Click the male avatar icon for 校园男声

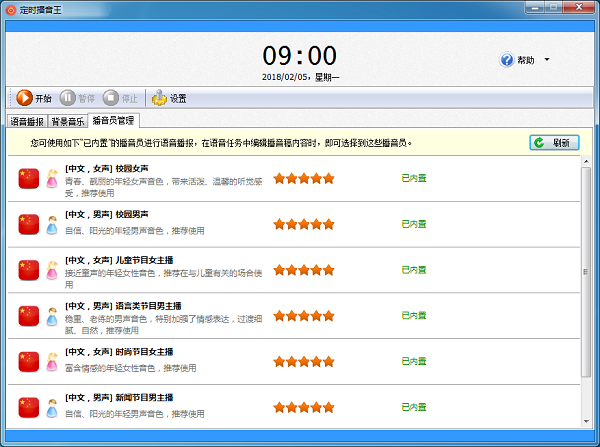52,225
